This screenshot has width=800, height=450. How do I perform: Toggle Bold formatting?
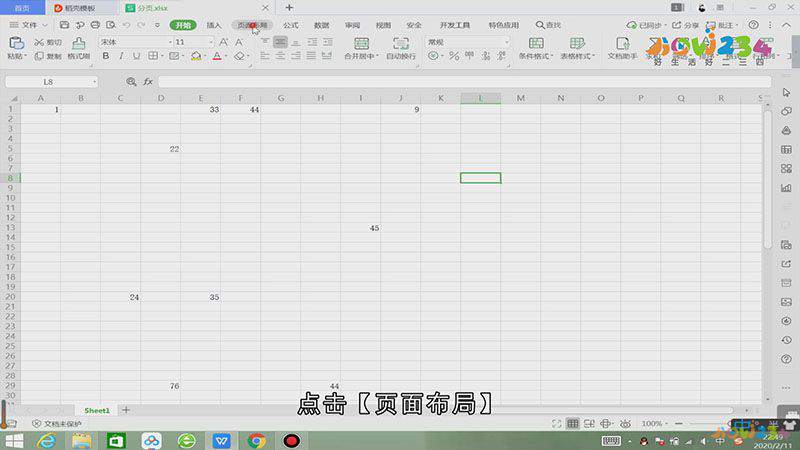[106, 56]
